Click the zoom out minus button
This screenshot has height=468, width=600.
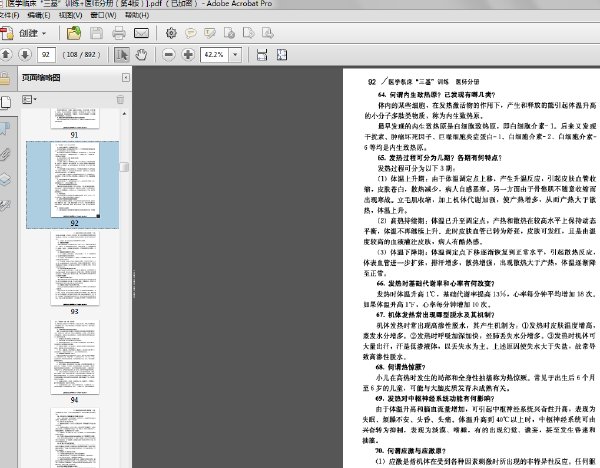coord(168,55)
